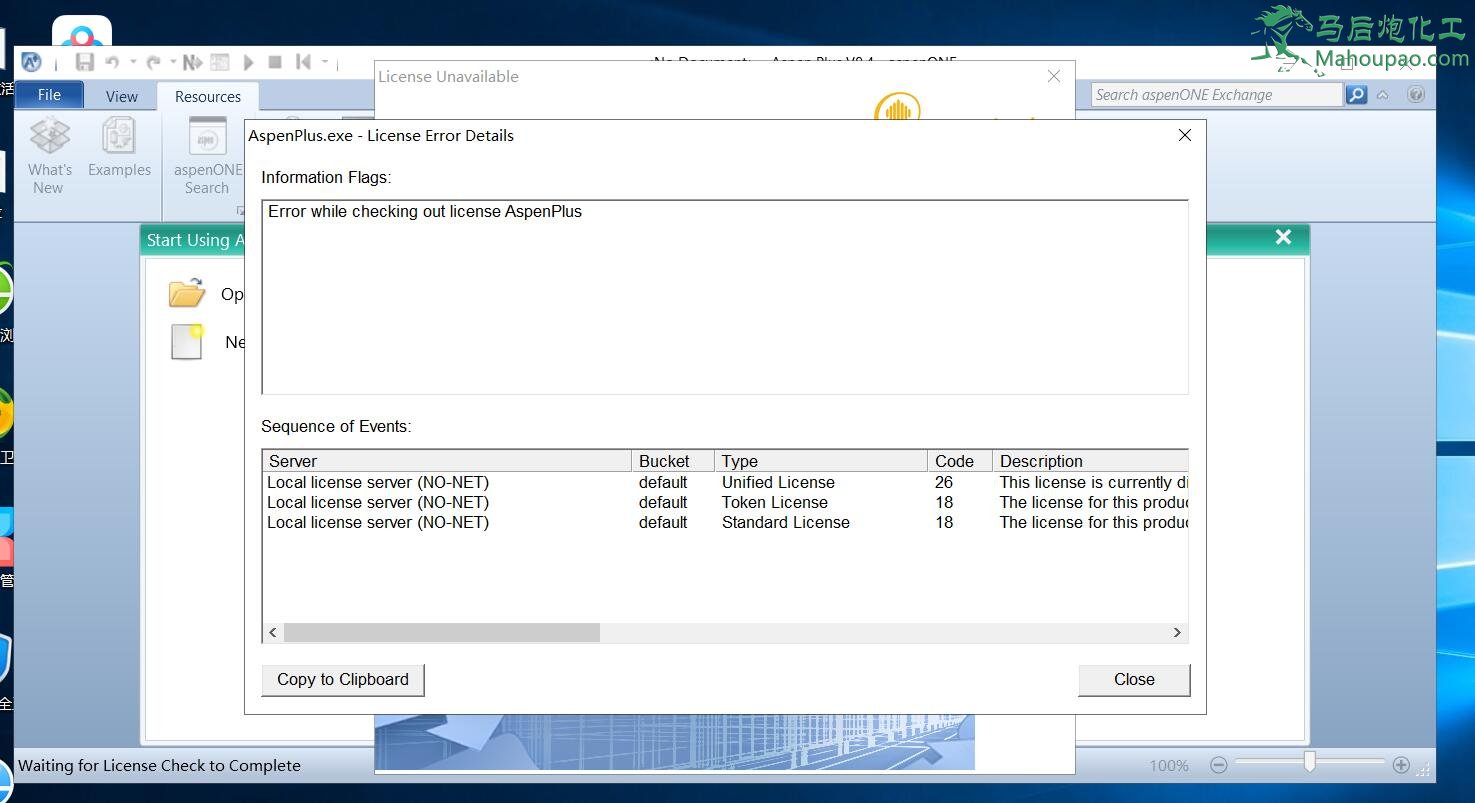Close the License Error Details dialog via X
1475x803 pixels.
(1185, 135)
